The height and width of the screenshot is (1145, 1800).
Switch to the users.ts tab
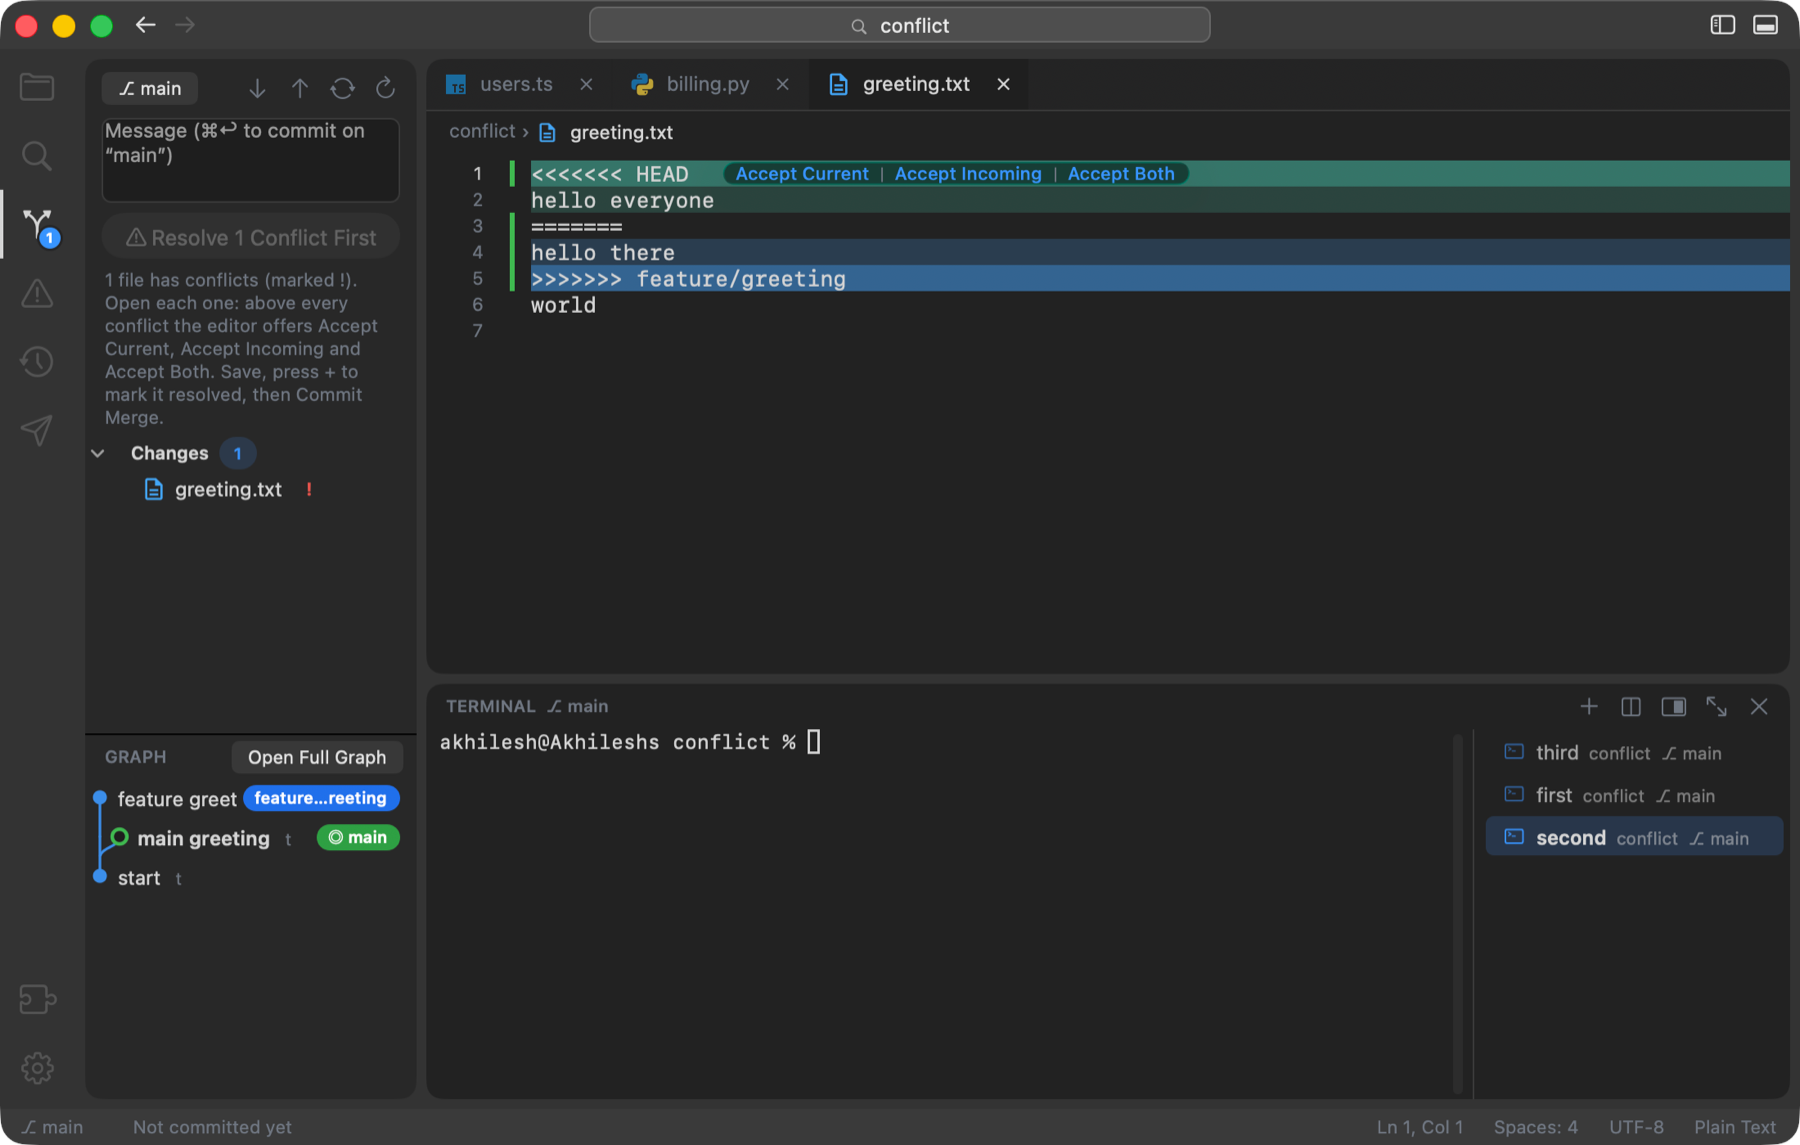(516, 84)
